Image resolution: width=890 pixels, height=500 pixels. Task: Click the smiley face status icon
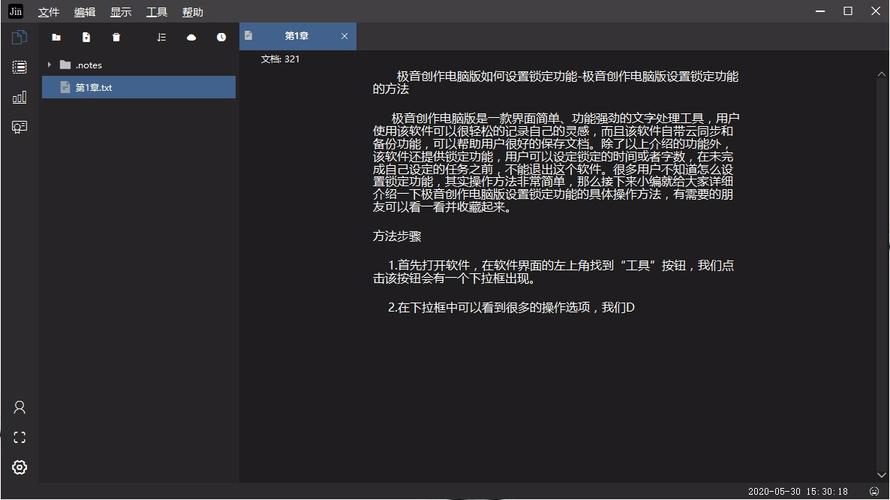coord(874,491)
